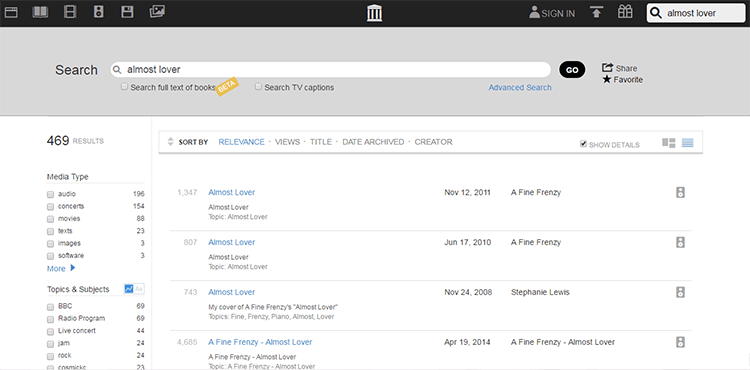Screen dimensions: 750x370
Task: Open the Audio speaker icon in top bar
Action: pos(99,12)
